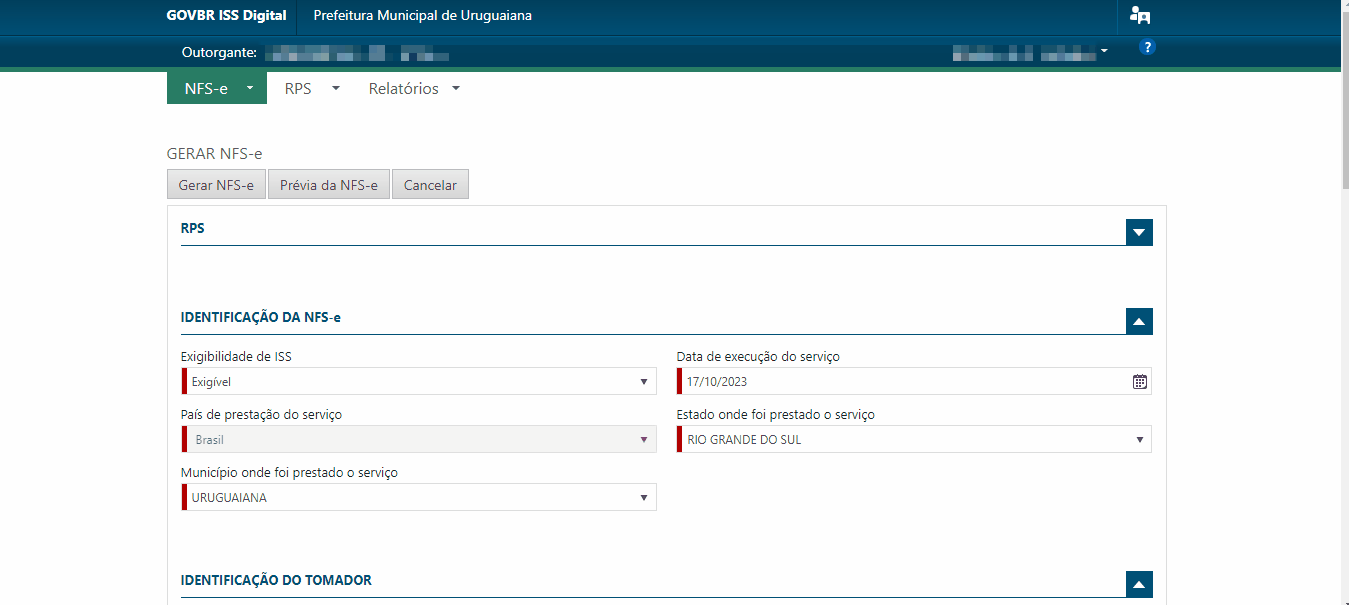The image size is (1349, 605).
Task: Open the Relatórios menu
Action: coord(414,88)
